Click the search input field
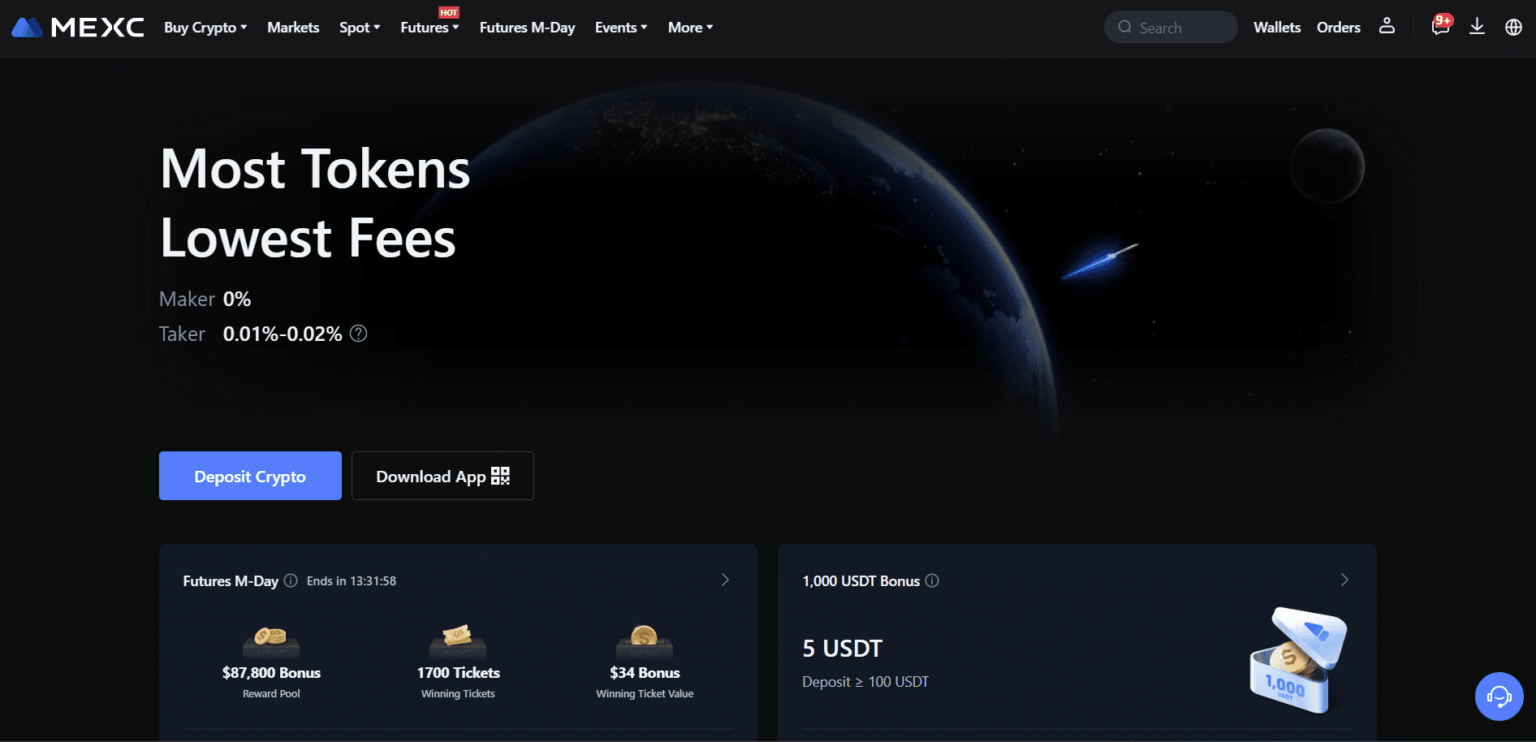The height and width of the screenshot is (742, 1536). [x=1170, y=27]
